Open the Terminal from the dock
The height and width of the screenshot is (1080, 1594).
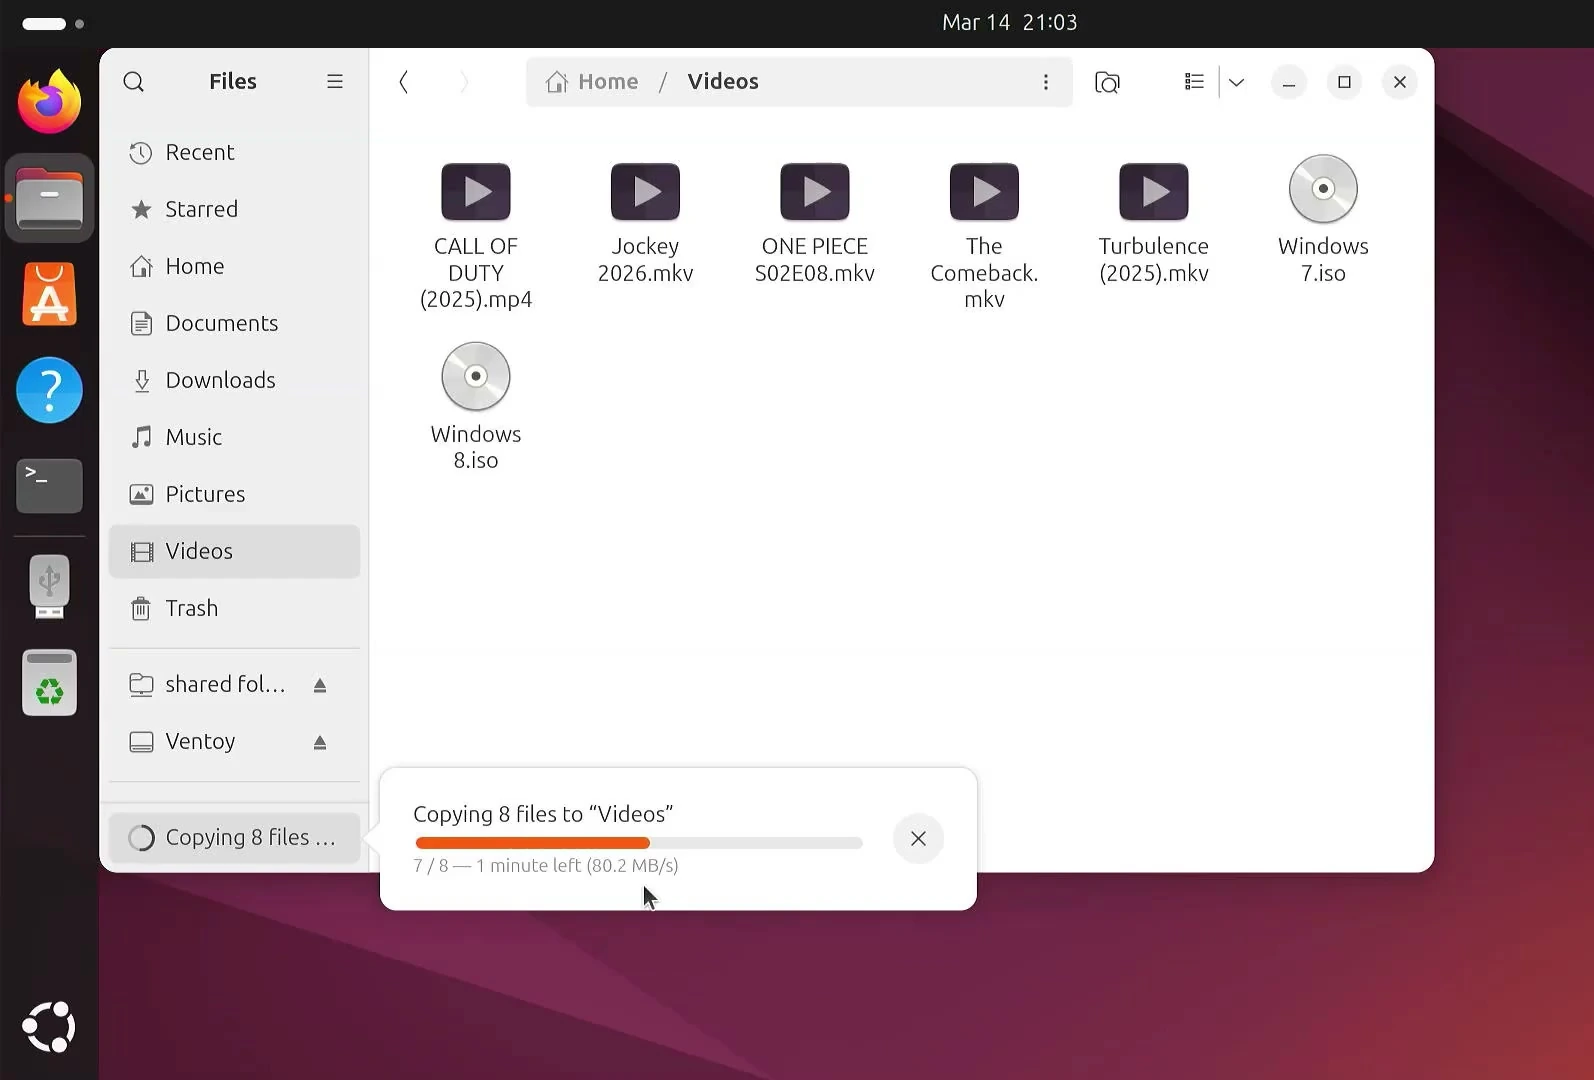pyautogui.click(x=49, y=486)
